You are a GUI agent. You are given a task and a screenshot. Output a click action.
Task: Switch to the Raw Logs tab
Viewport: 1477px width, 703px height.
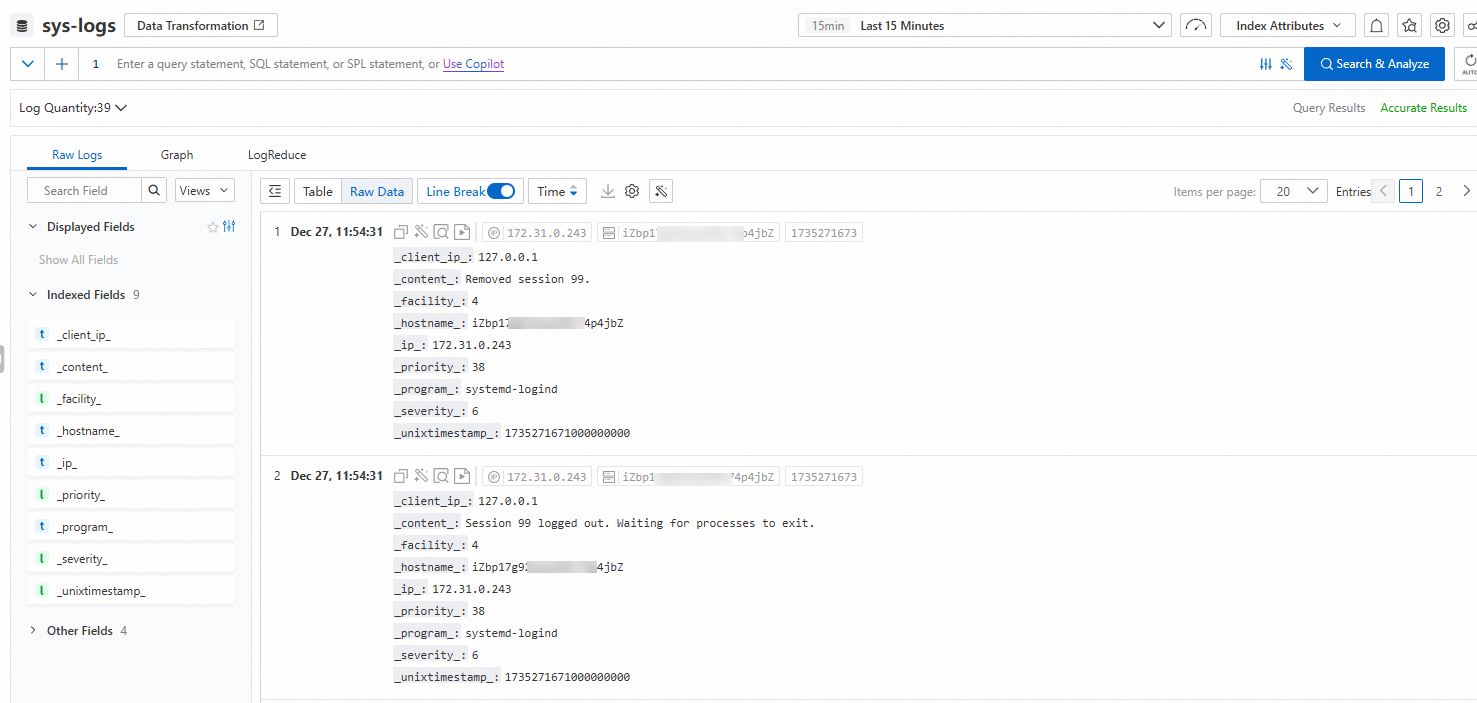coord(77,155)
